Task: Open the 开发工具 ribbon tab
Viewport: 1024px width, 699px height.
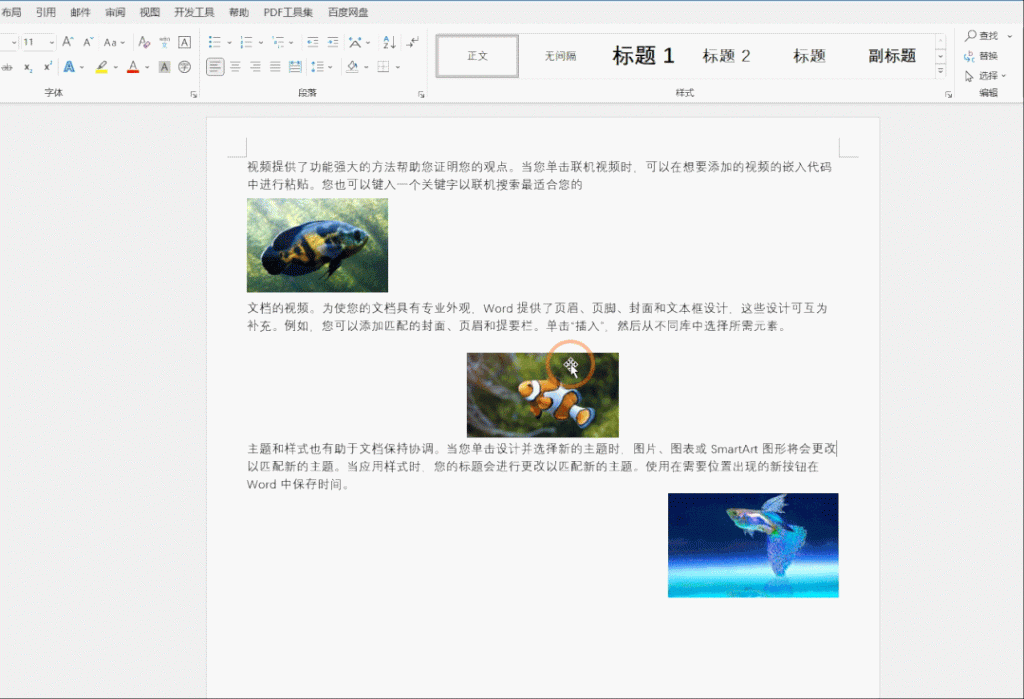Action: [x=194, y=12]
